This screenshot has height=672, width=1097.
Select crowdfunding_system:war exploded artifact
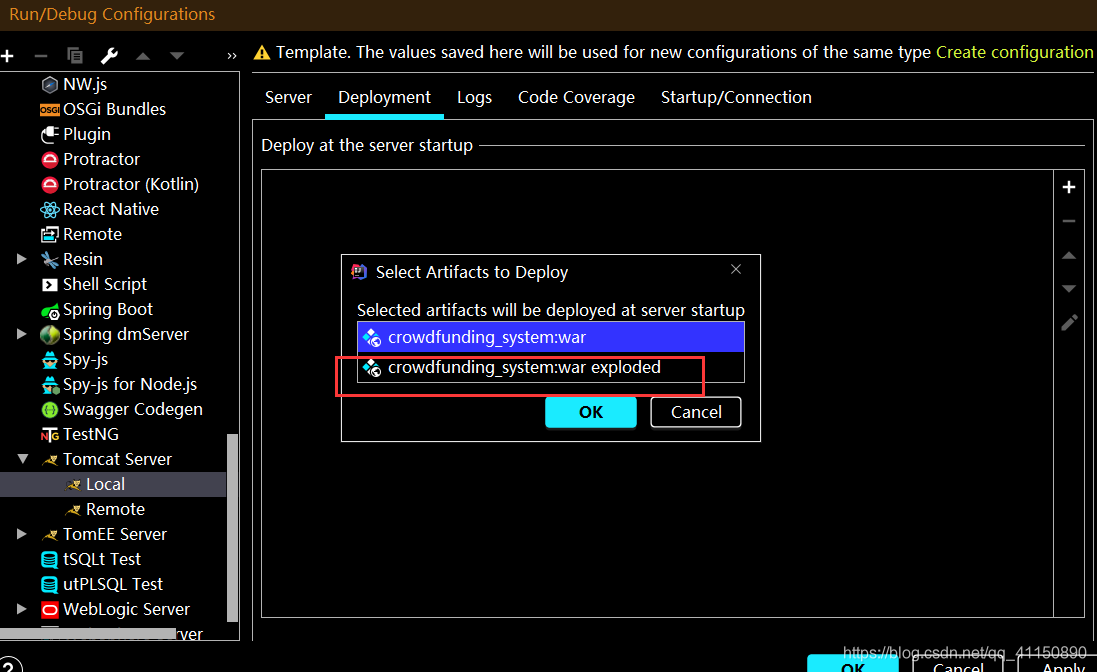click(x=551, y=367)
